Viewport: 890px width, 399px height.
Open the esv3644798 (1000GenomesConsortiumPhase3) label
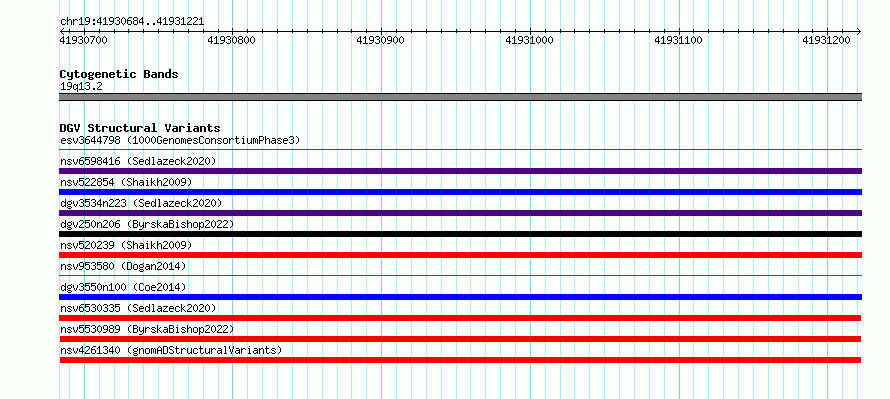180,140
